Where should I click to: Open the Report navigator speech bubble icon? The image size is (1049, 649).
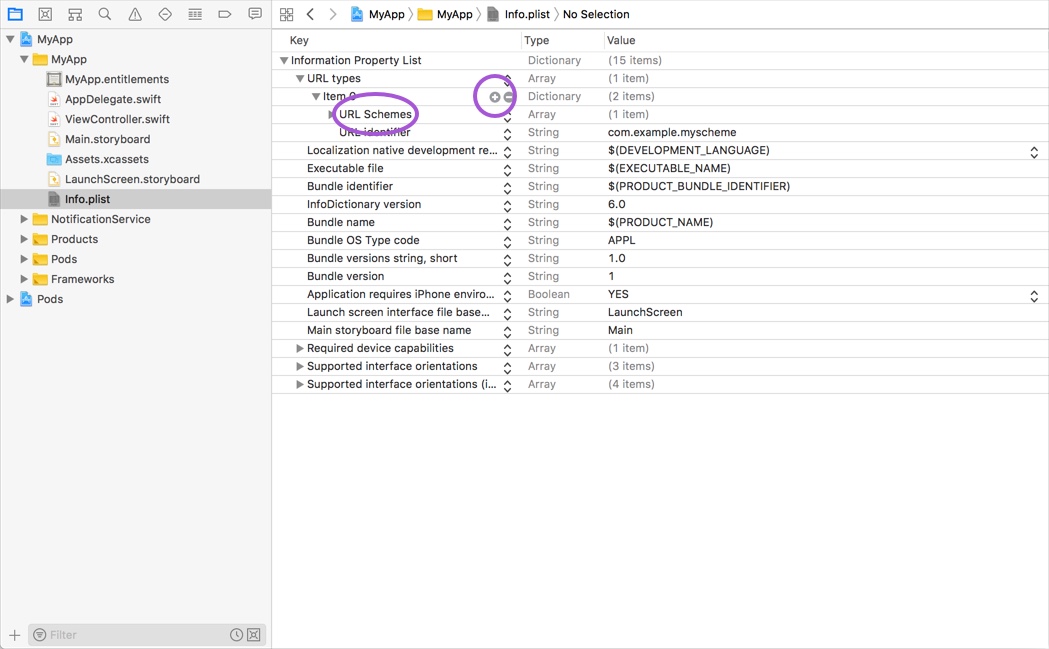pos(255,14)
